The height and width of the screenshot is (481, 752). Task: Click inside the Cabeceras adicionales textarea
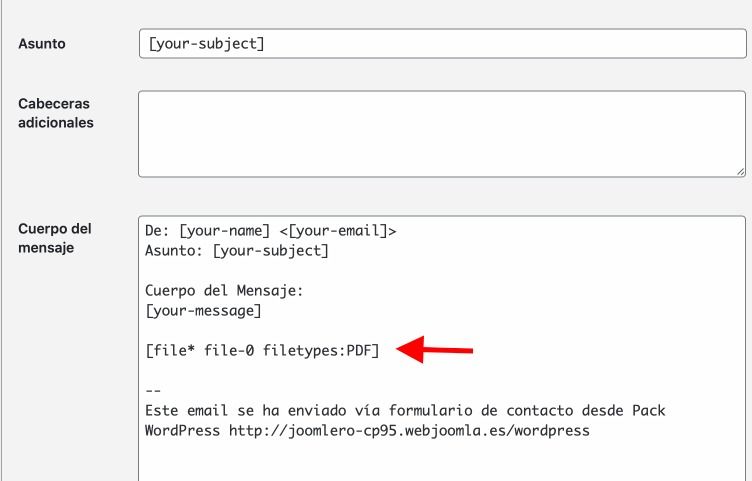[442, 134]
